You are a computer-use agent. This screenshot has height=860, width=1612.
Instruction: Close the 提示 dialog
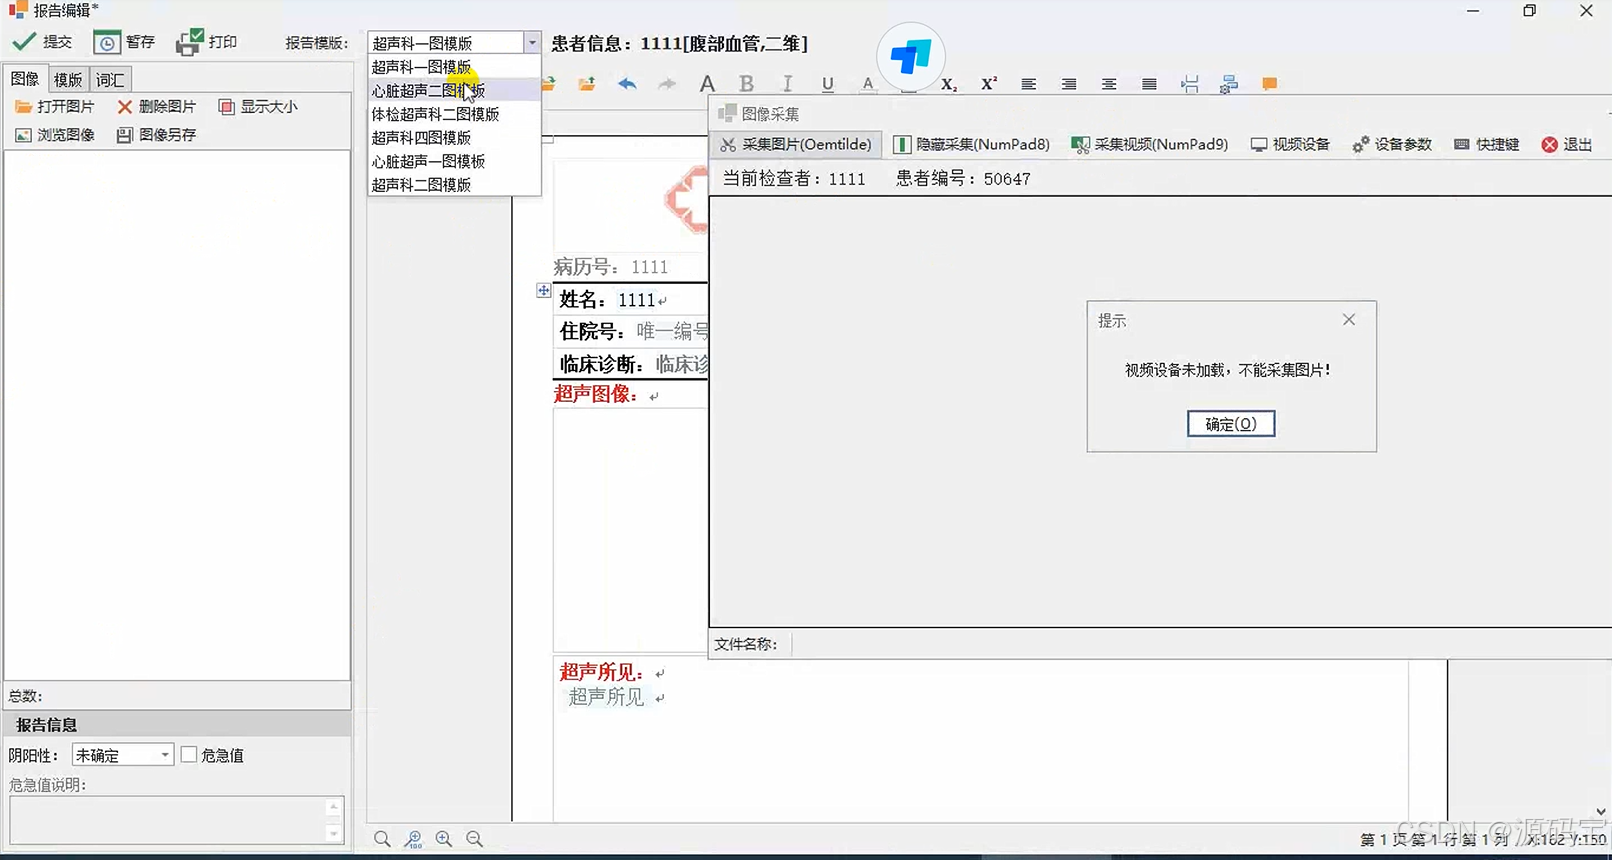tap(1349, 320)
